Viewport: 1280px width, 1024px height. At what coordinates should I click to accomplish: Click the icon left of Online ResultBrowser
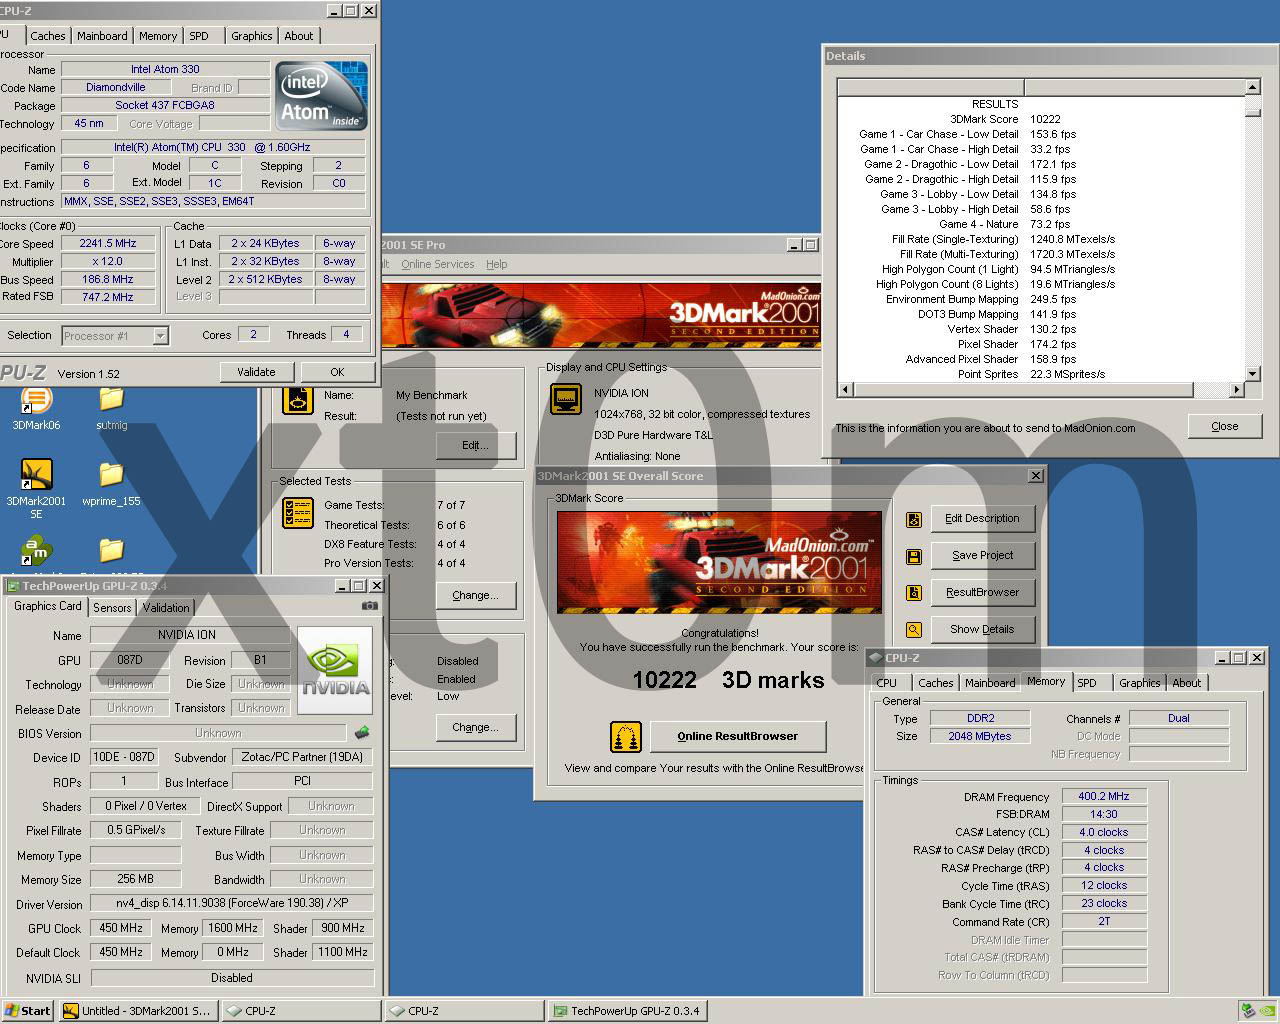tap(625, 738)
